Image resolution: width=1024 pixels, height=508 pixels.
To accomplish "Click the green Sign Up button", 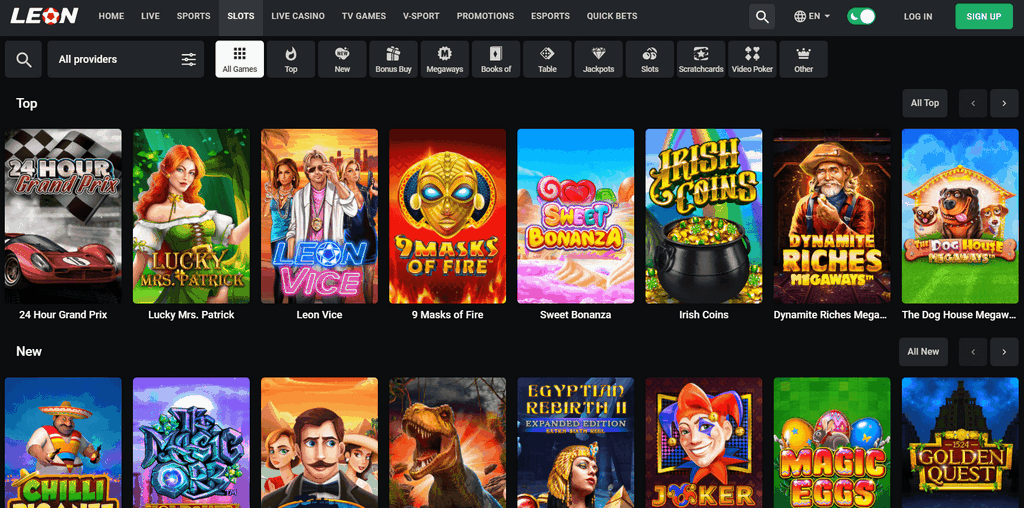I will click(x=983, y=17).
